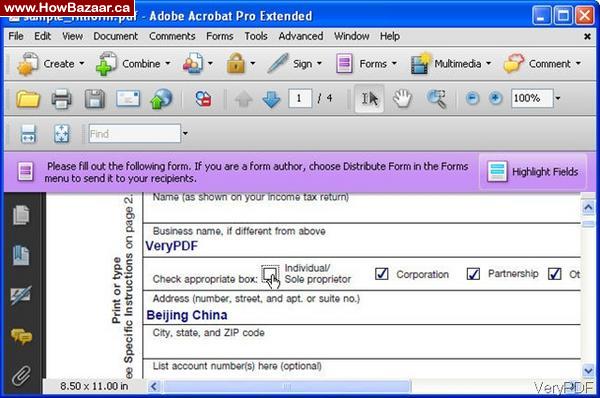Print the document with printer icon
This screenshot has height=398, width=600.
(x=61, y=99)
